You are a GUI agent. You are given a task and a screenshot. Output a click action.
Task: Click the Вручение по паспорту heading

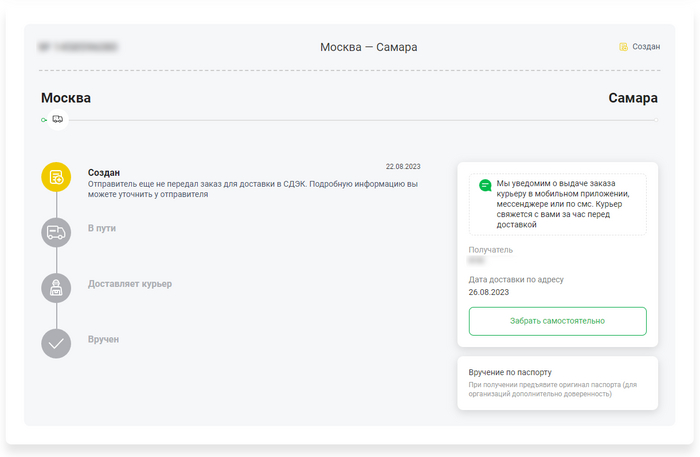[510, 372]
